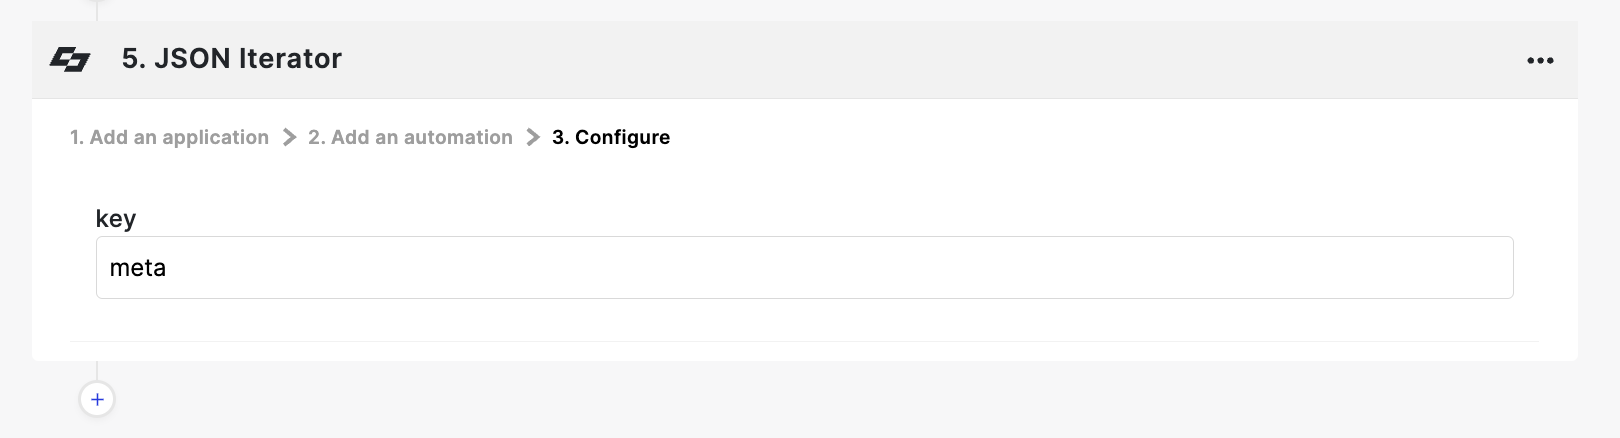Add a new step with the plus icon
Image resolution: width=1620 pixels, height=438 pixels.
(x=97, y=399)
